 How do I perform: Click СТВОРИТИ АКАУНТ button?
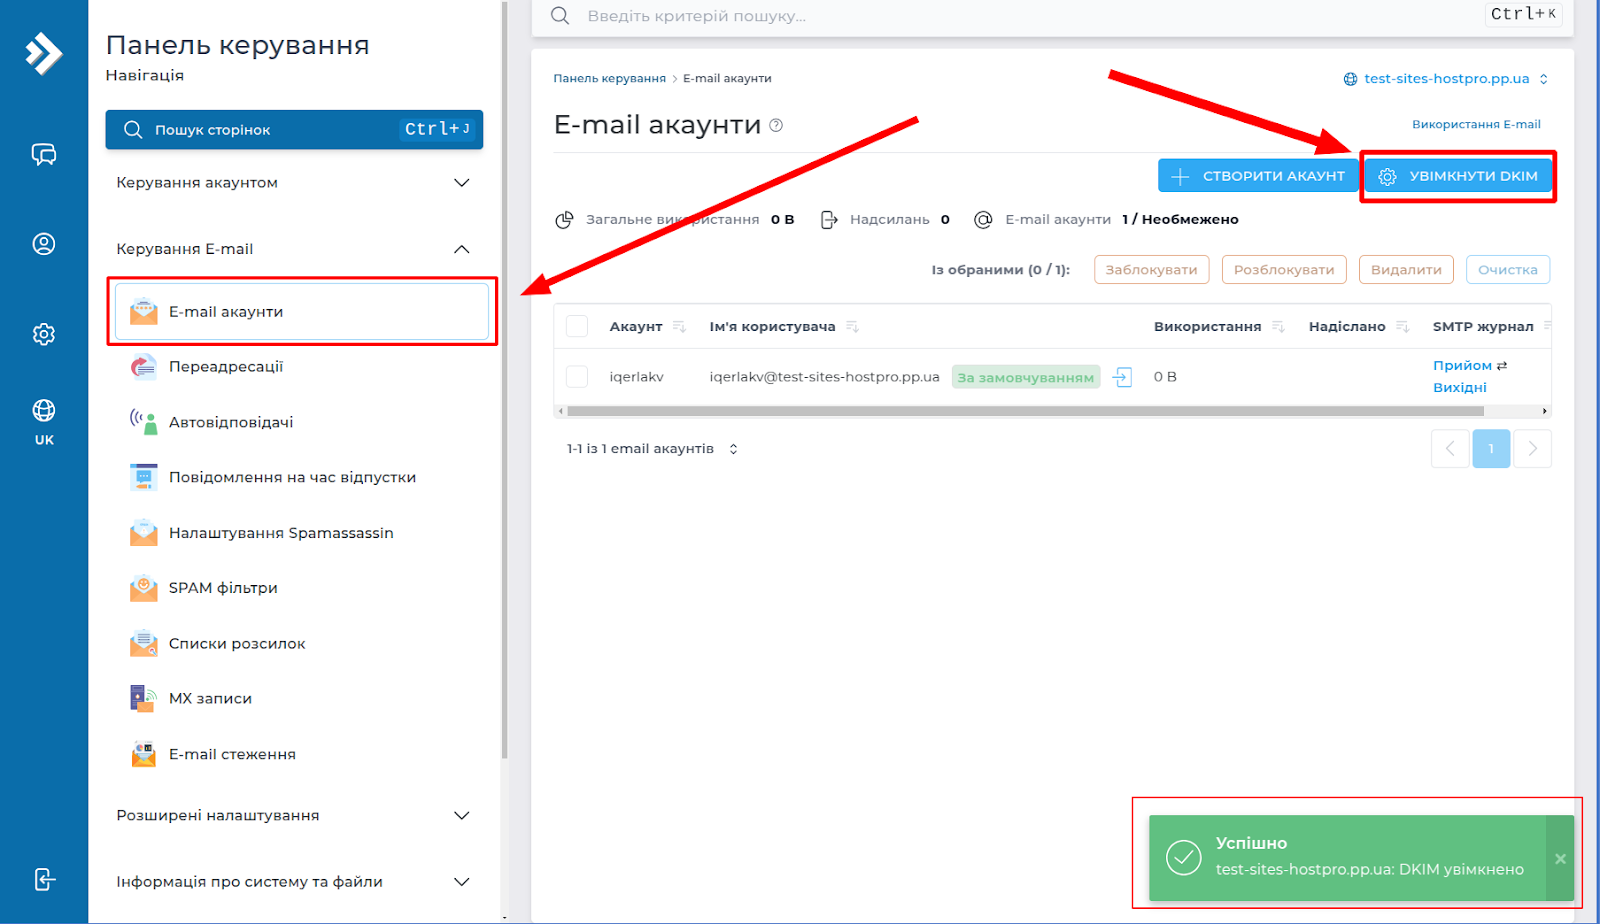click(x=1258, y=176)
